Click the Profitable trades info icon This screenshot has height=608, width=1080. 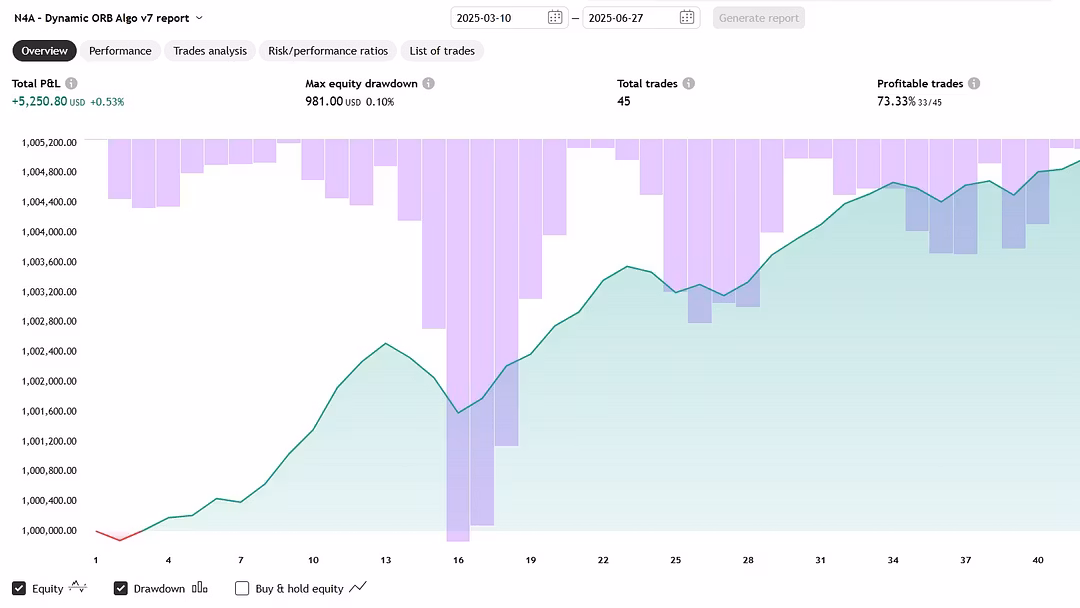[974, 83]
